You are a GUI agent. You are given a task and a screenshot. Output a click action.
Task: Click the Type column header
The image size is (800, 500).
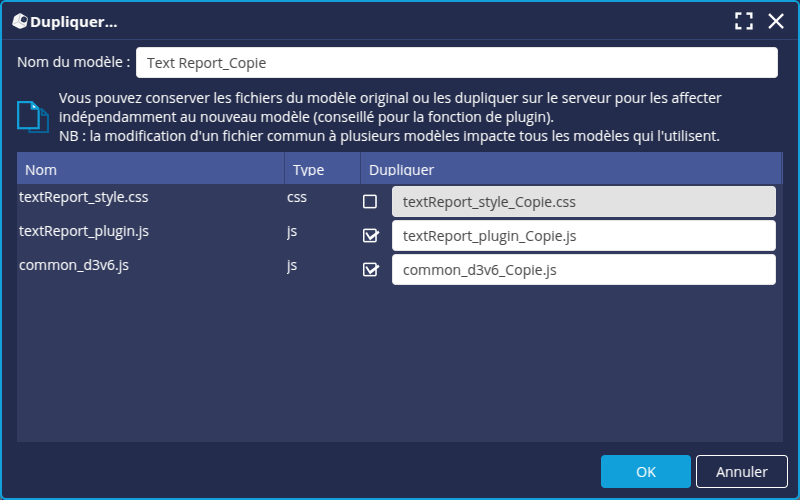click(x=322, y=170)
